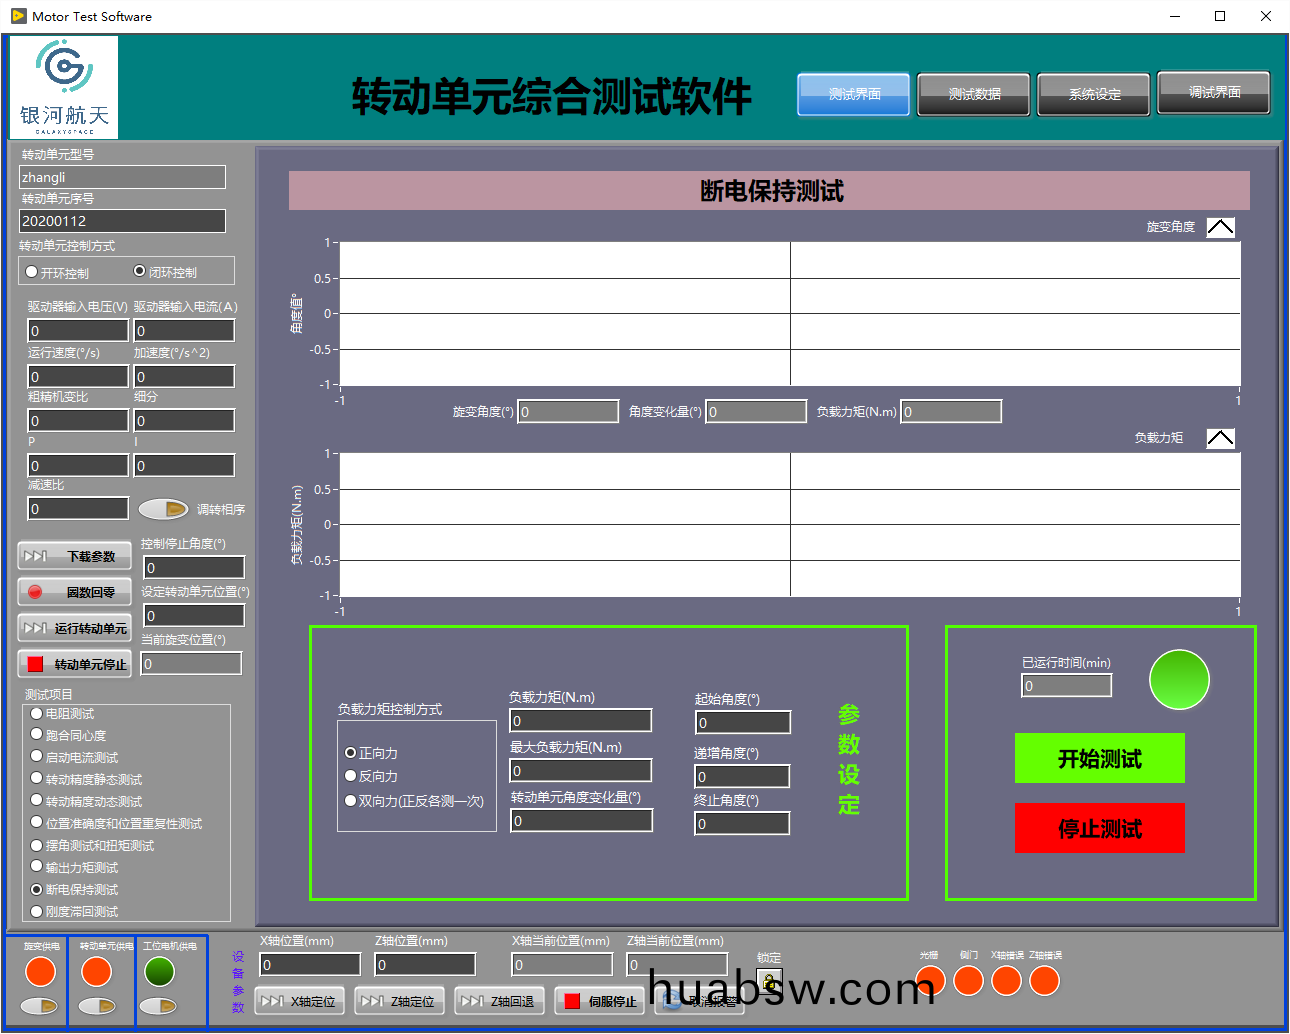Screen dimensions: 1290x1034
Task: Click the X轴定位 positioning button
Action: click(x=301, y=1001)
